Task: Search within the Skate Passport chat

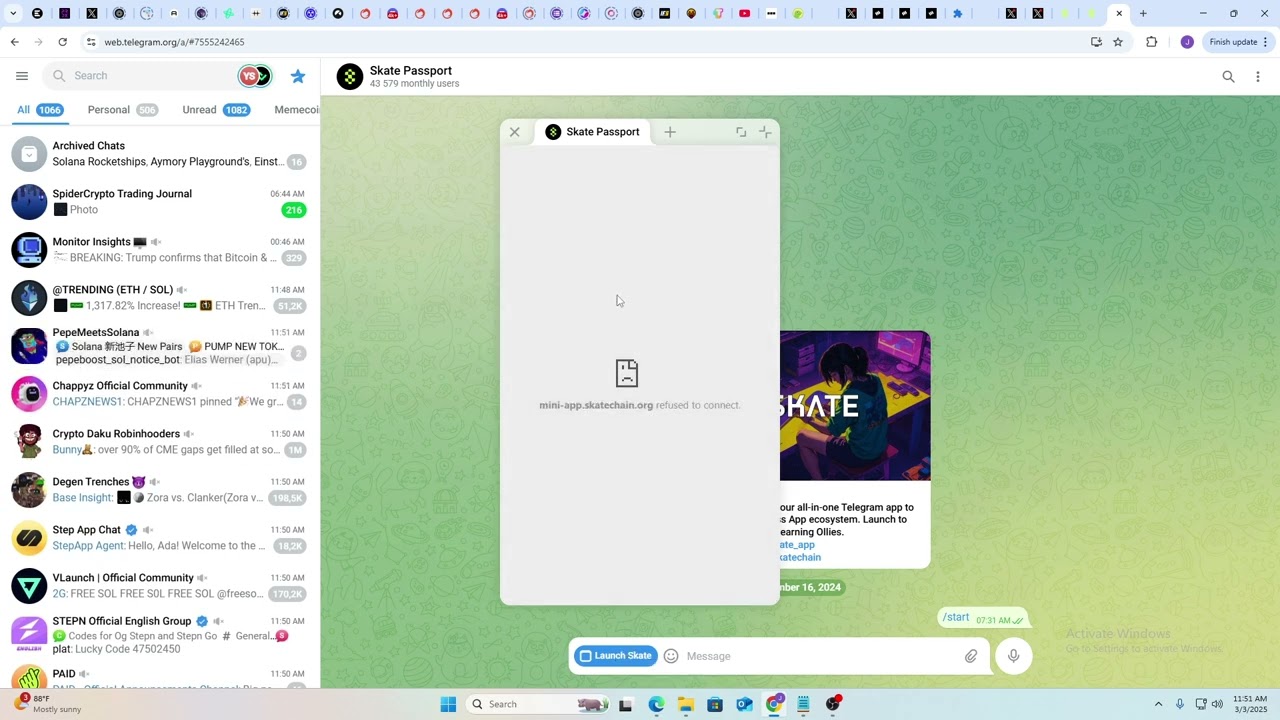Action: point(1228,77)
